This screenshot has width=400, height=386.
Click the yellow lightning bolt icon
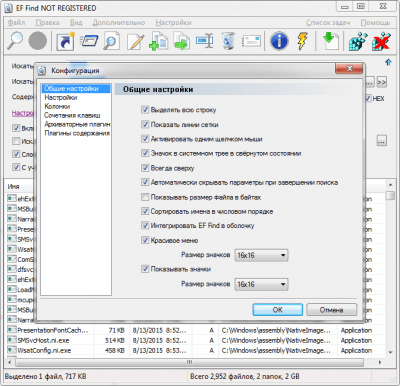click(x=302, y=41)
